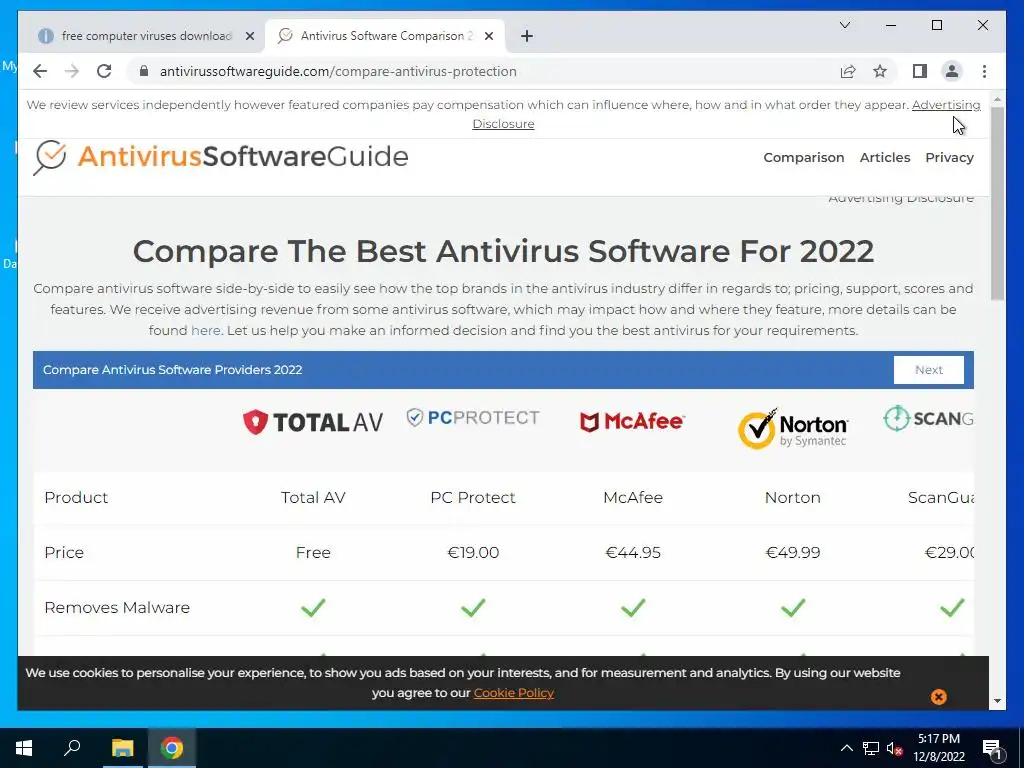This screenshot has width=1024, height=768.
Task: Open the Chrome profile avatar
Action: pos(952,71)
